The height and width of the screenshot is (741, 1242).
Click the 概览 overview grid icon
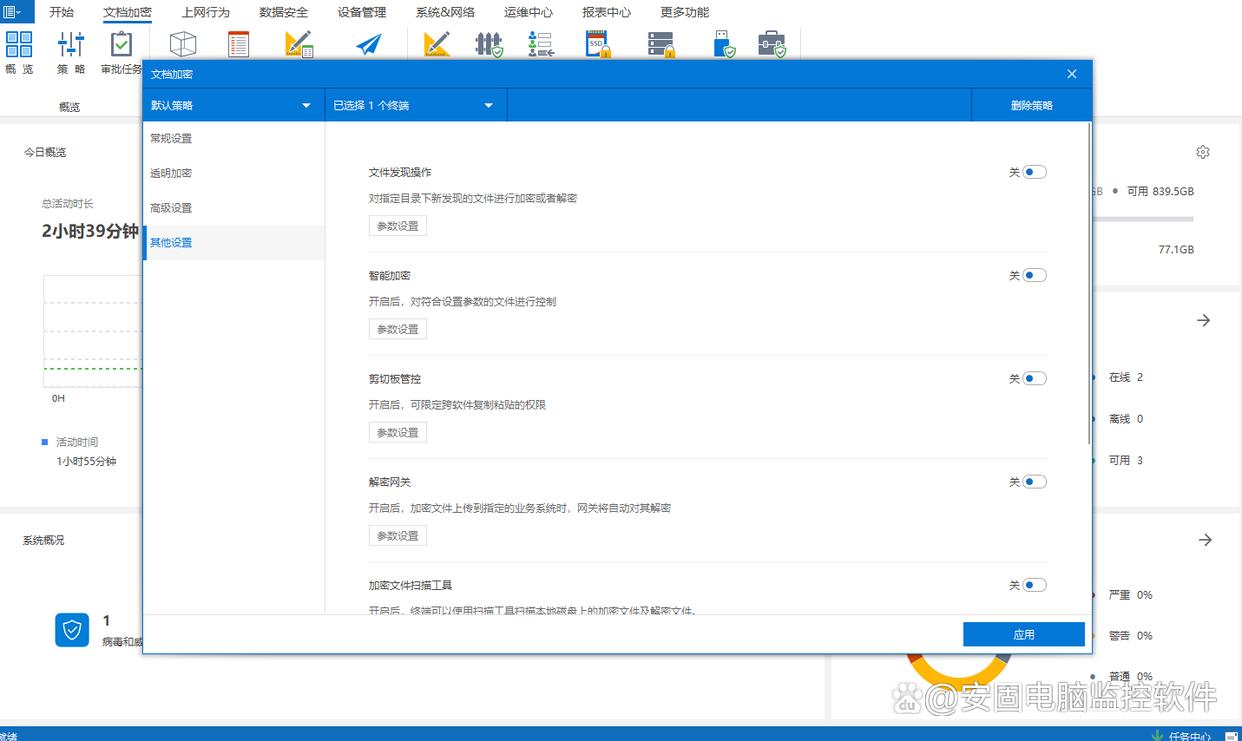point(19,45)
